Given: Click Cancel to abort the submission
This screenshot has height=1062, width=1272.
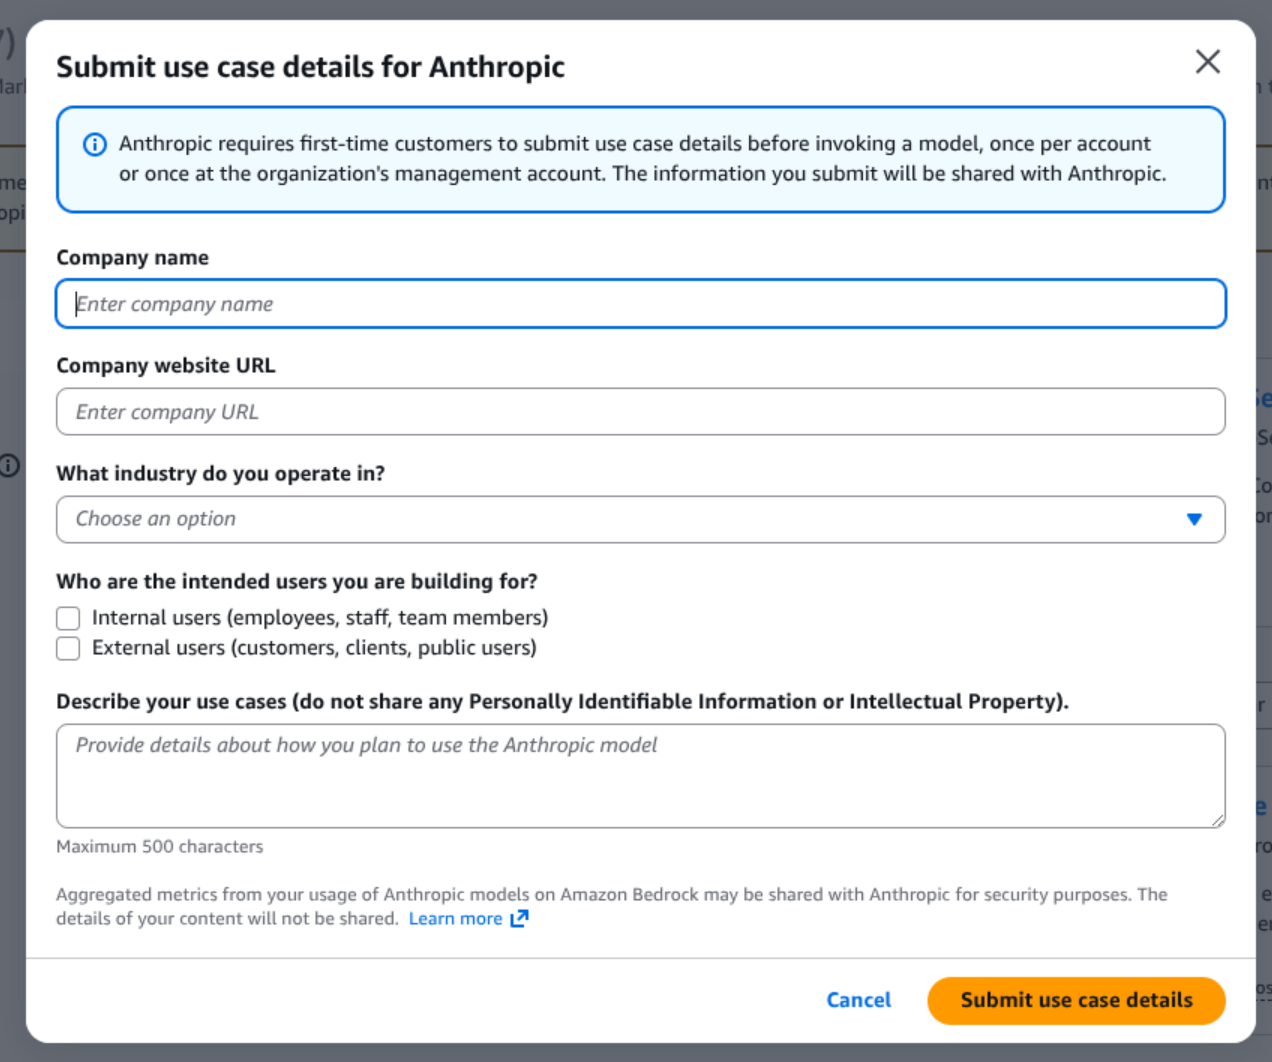Looking at the screenshot, I should (x=858, y=1000).
